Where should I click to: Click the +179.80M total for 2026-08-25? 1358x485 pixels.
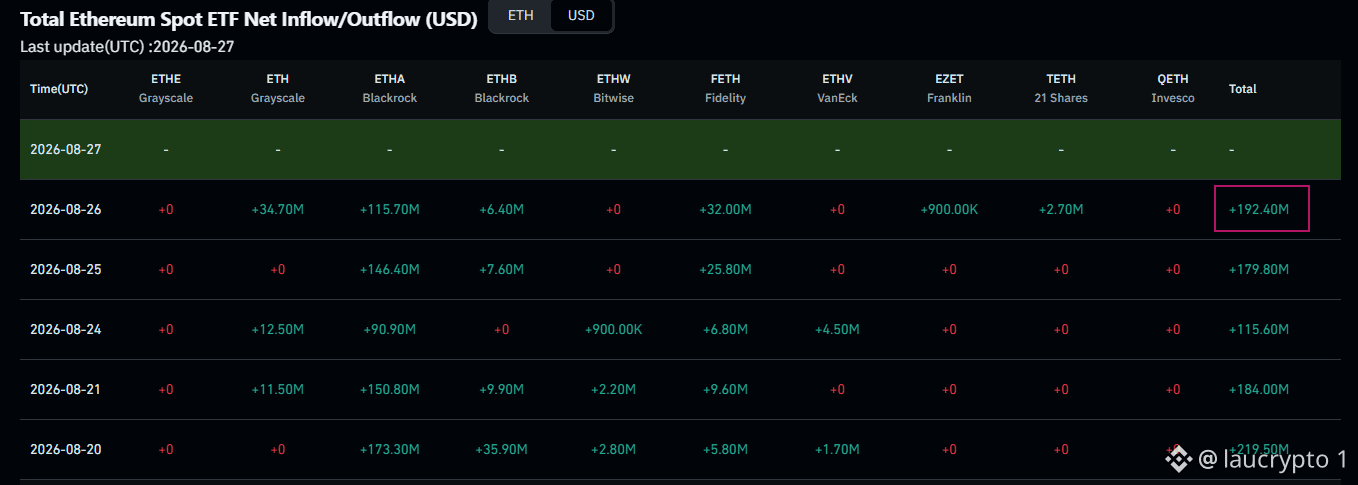tap(1258, 270)
